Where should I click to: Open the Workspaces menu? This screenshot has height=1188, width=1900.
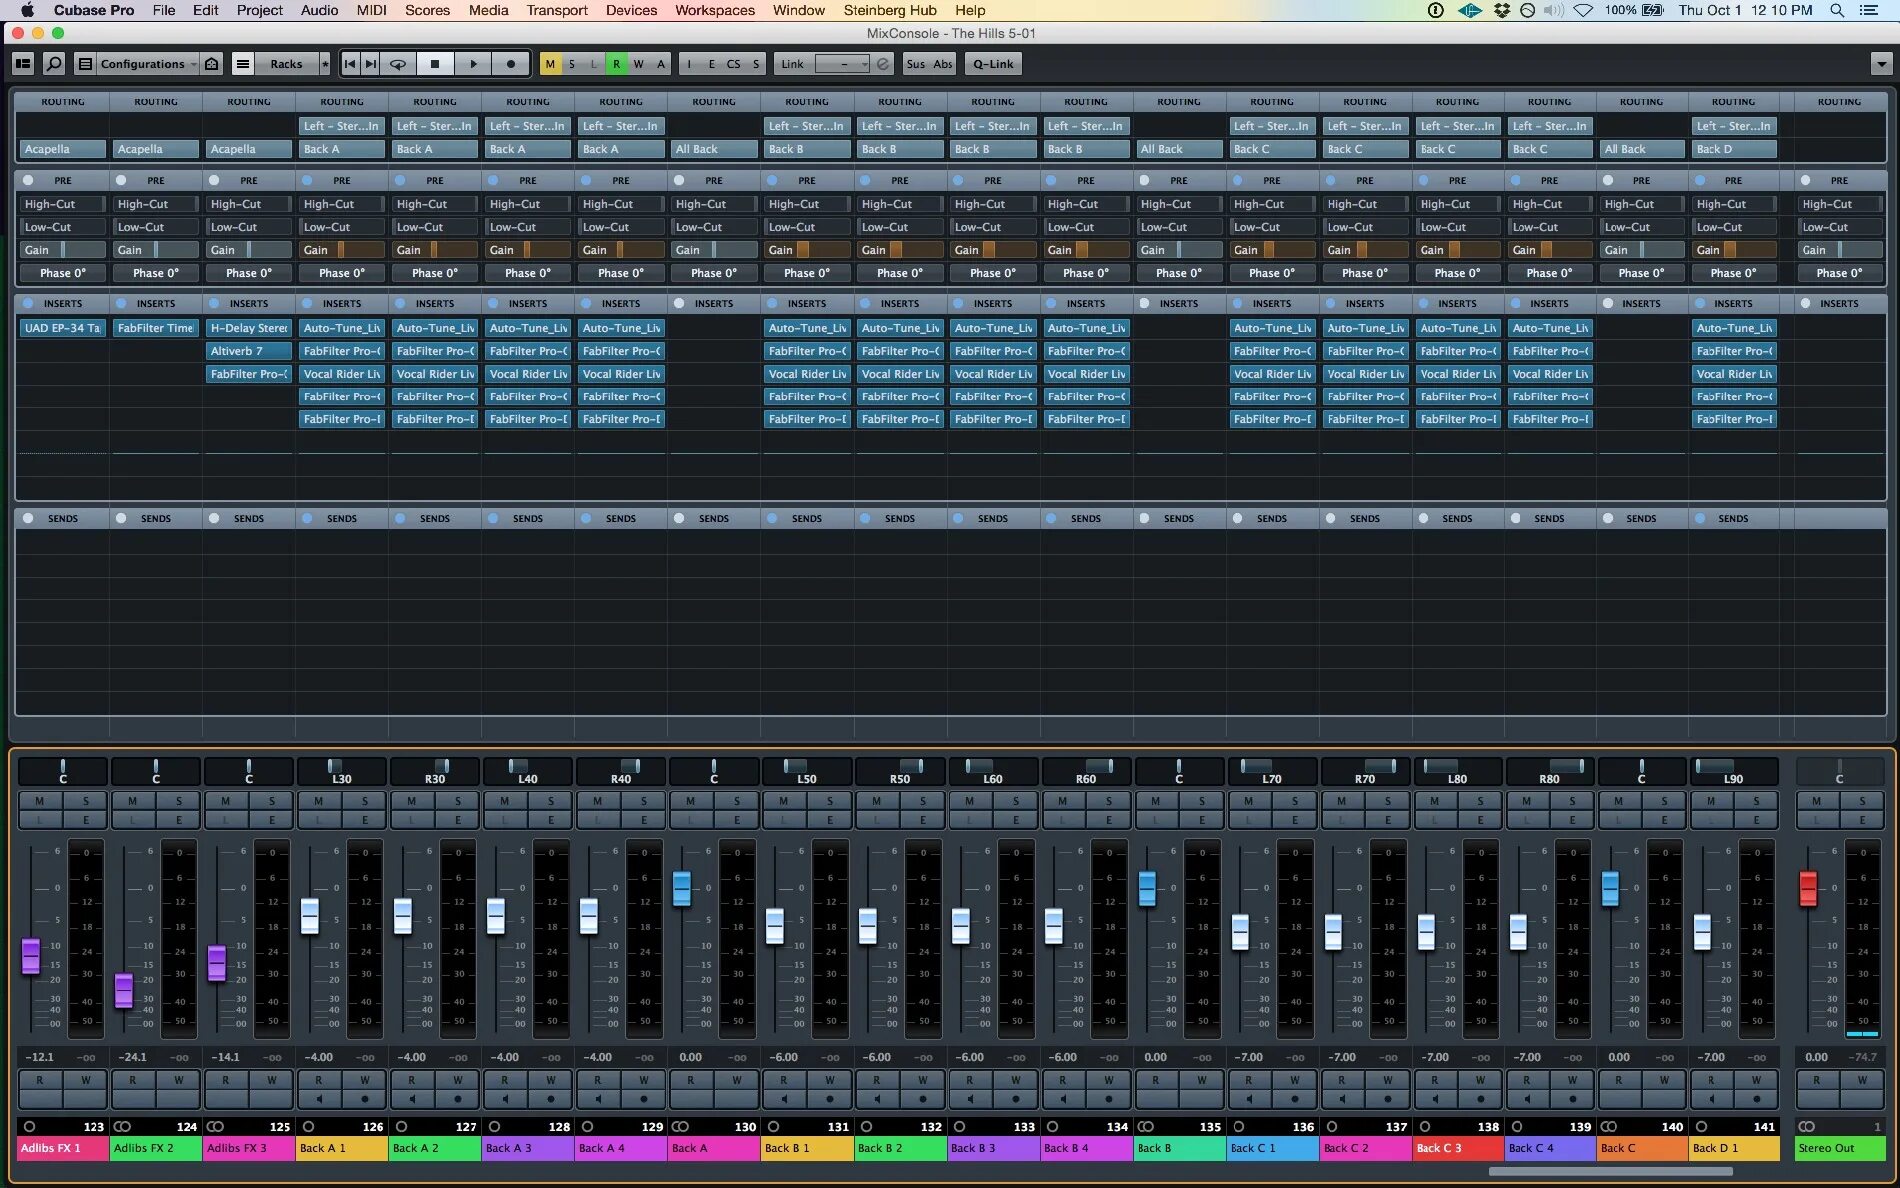click(x=715, y=10)
